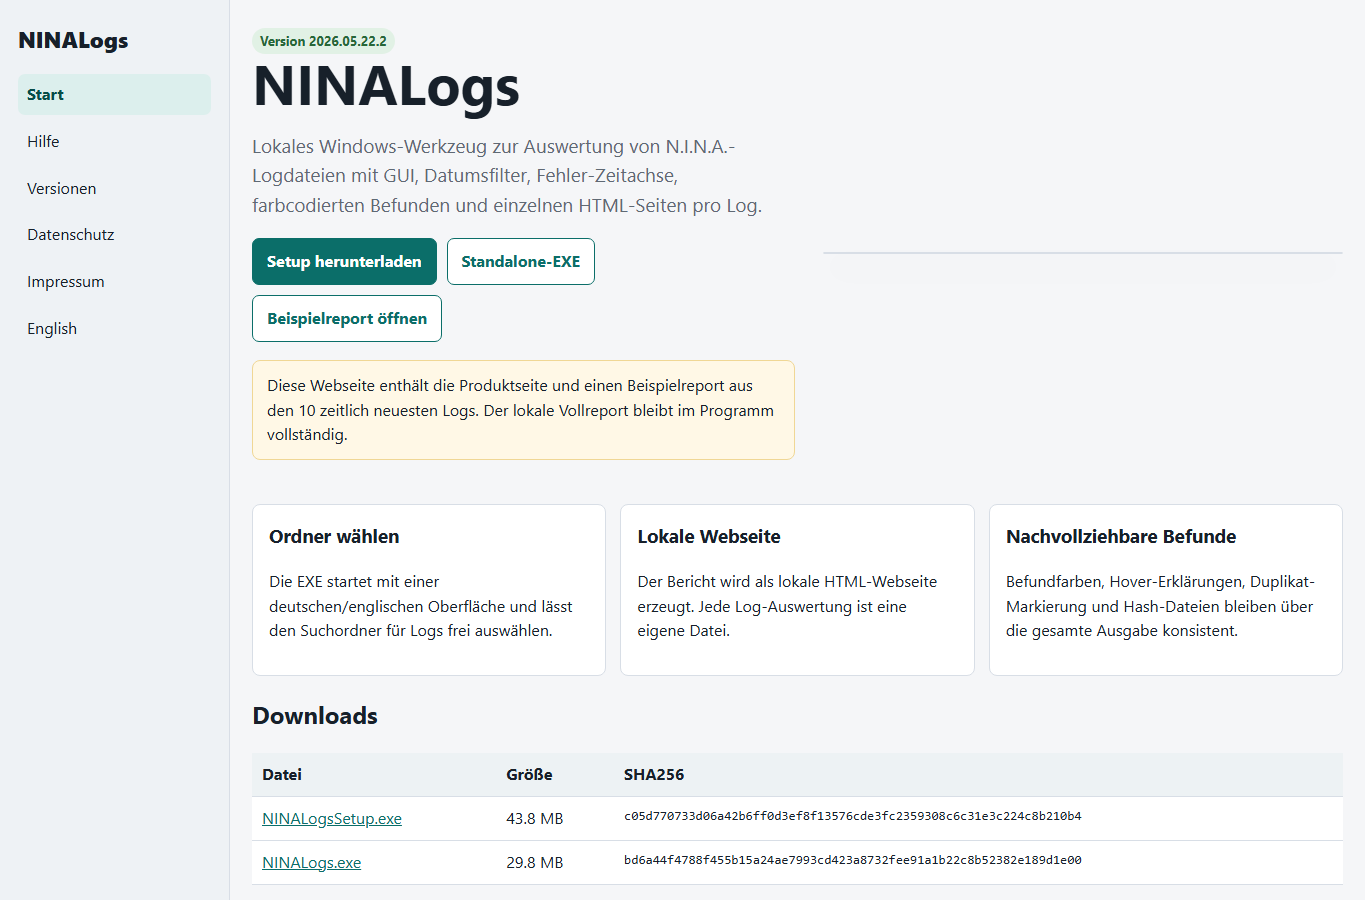Open the Hilfe page
1365x900 pixels.
click(x=114, y=141)
